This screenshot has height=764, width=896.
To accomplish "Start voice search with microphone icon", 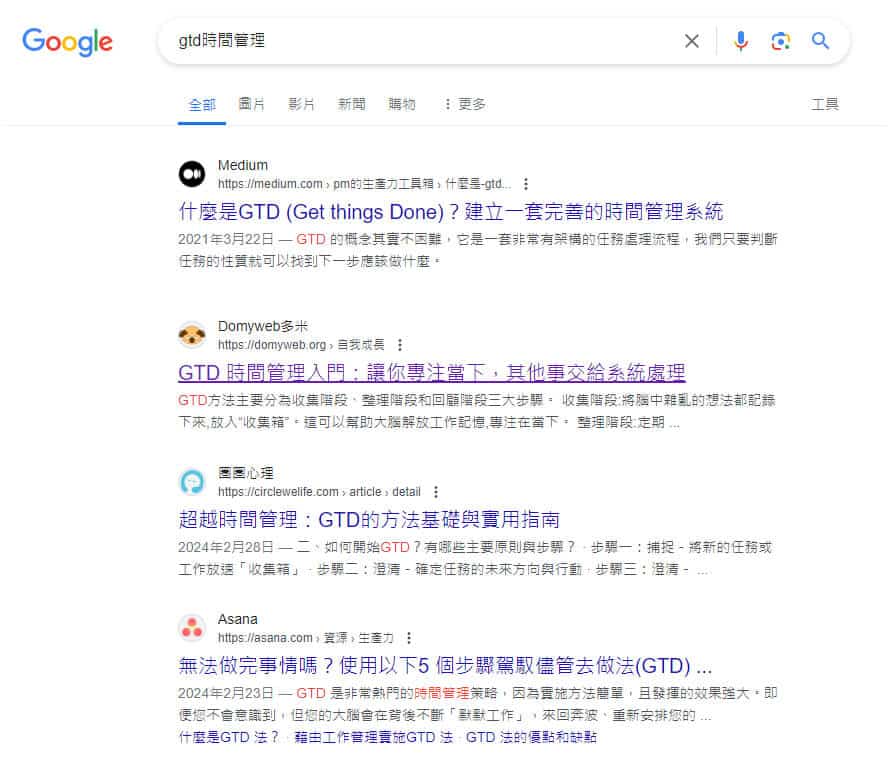I will pyautogui.click(x=741, y=41).
